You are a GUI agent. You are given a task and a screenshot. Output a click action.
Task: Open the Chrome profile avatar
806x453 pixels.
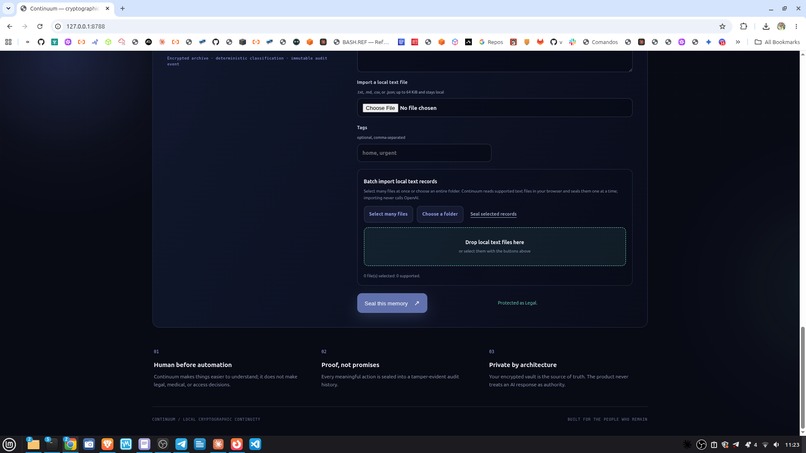781,26
